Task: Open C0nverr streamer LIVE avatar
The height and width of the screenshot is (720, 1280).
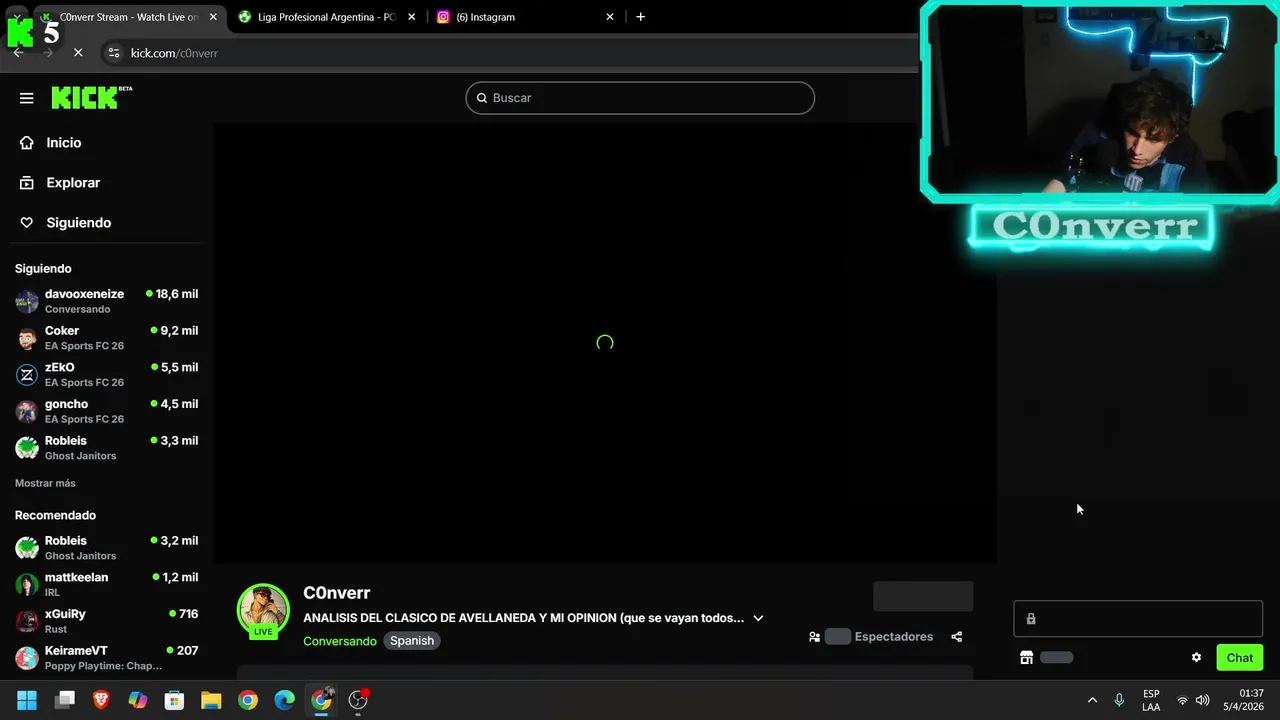Action: (x=263, y=611)
